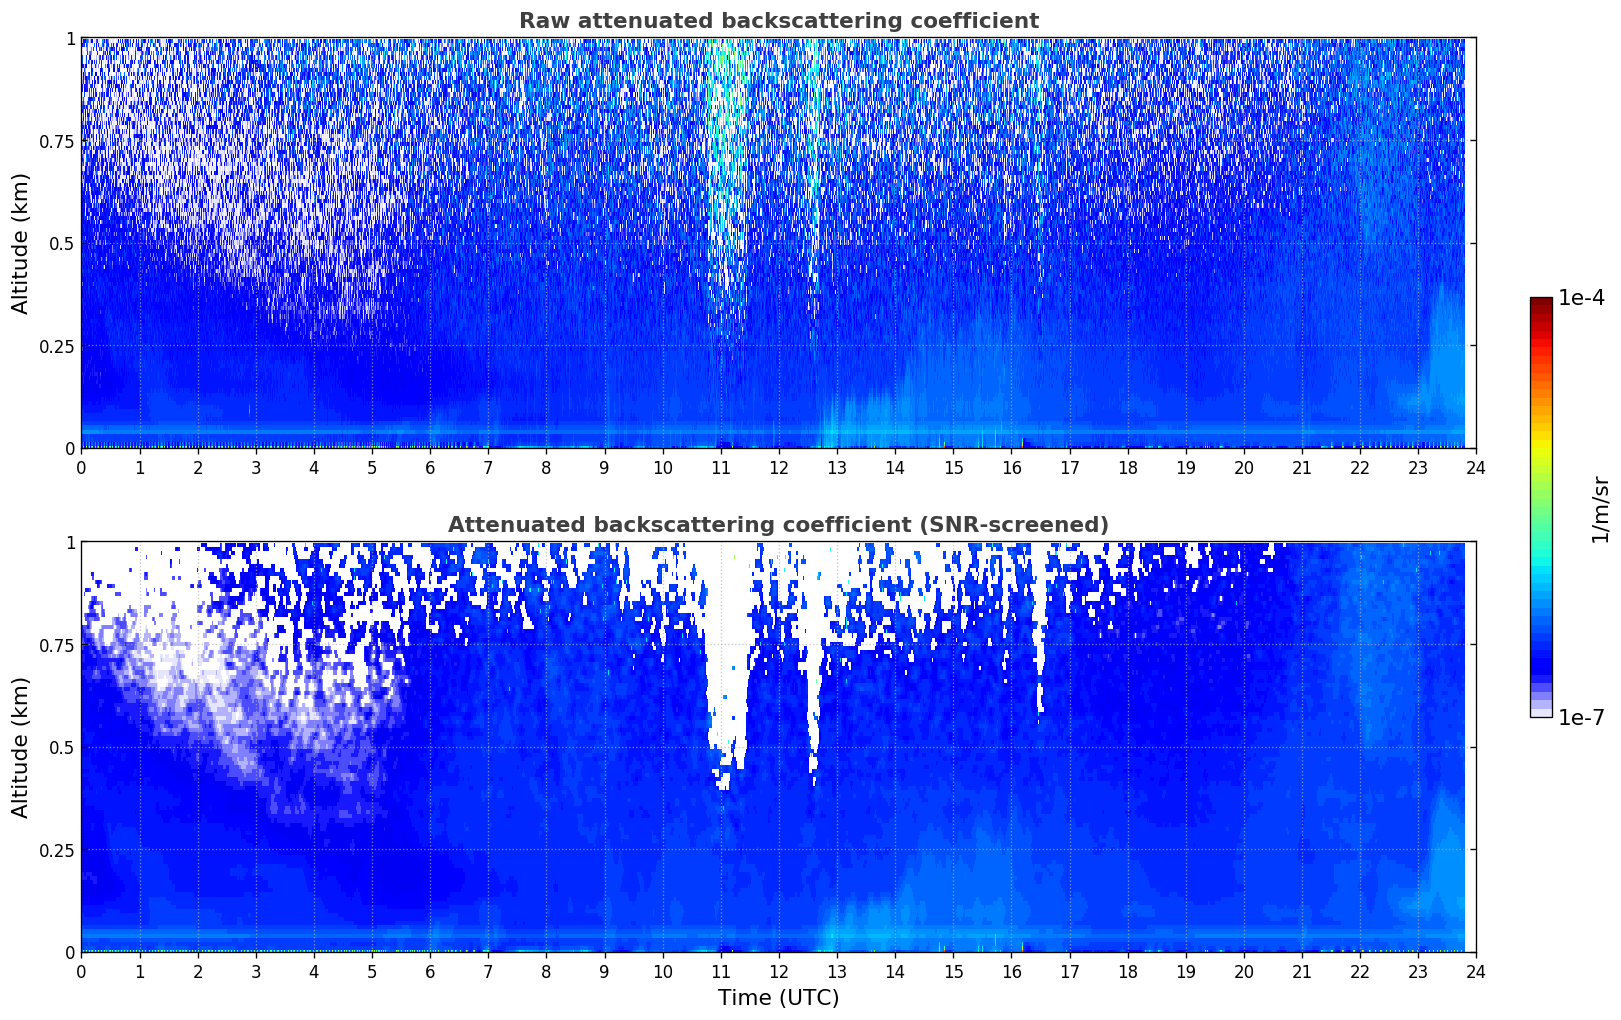Click altitude tick '0.5' of the Raw plot
The width and height of the screenshot is (1621, 1020).
(61, 243)
